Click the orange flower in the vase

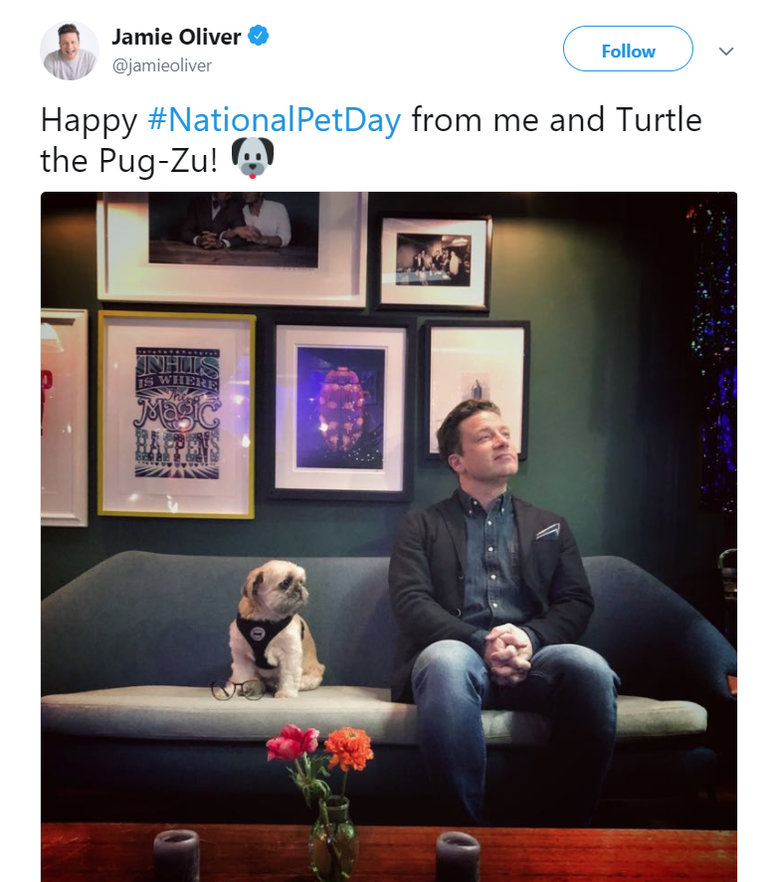click(348, 748)
